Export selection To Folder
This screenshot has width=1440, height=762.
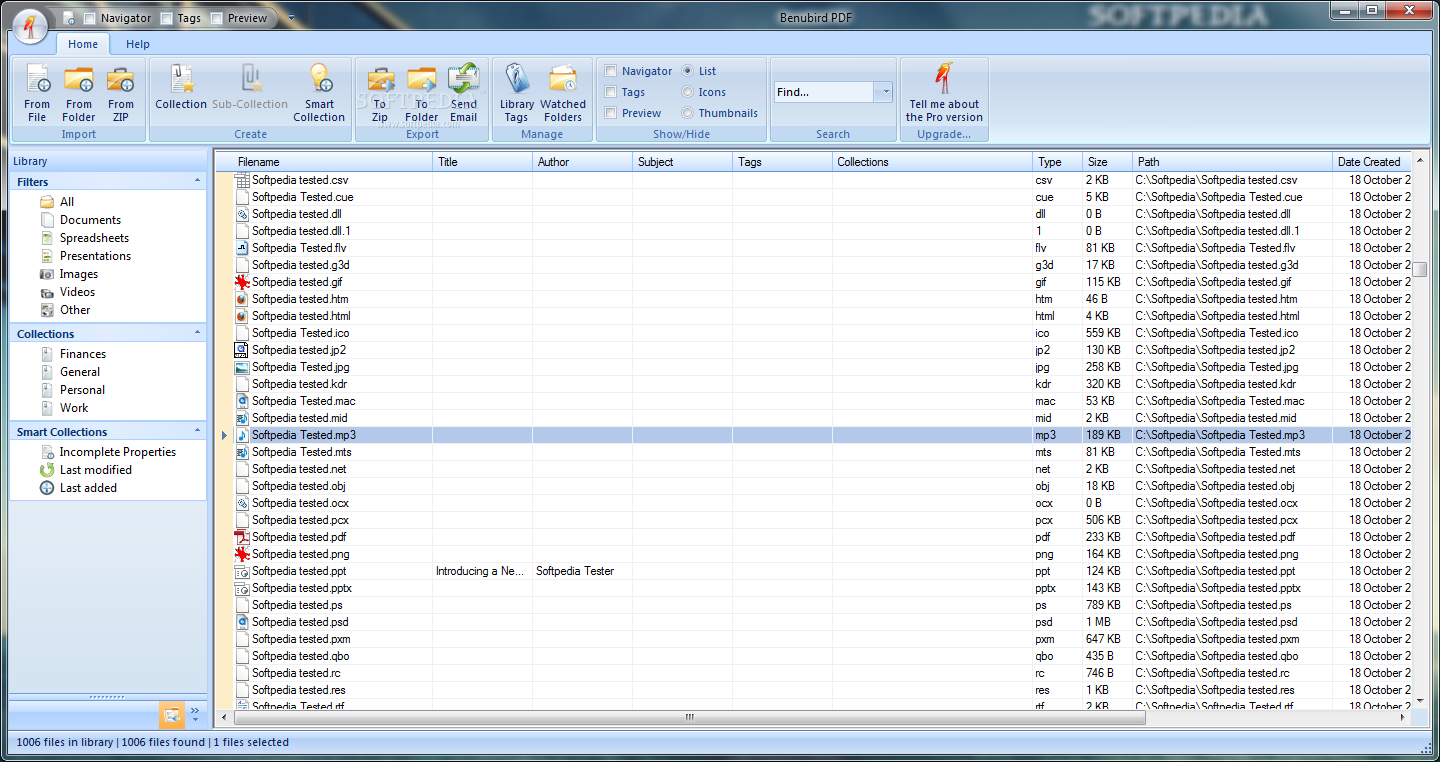pyautogui.click(x=422, y=93)
